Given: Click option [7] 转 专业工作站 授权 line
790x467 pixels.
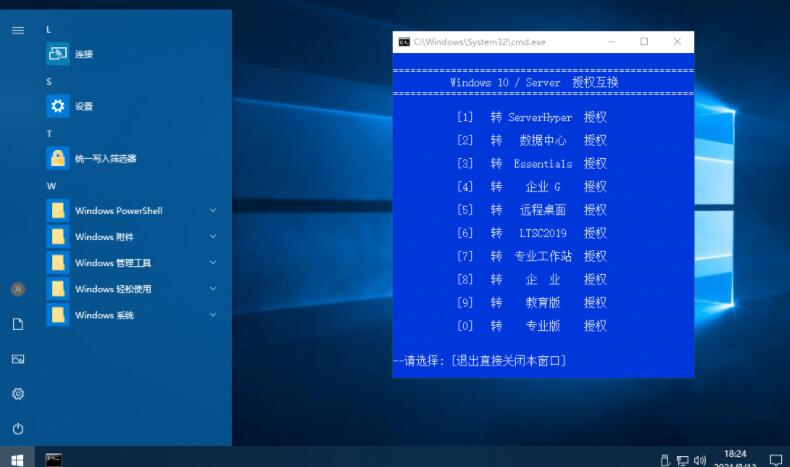Looking at the screenshot, I should point(532,256).
